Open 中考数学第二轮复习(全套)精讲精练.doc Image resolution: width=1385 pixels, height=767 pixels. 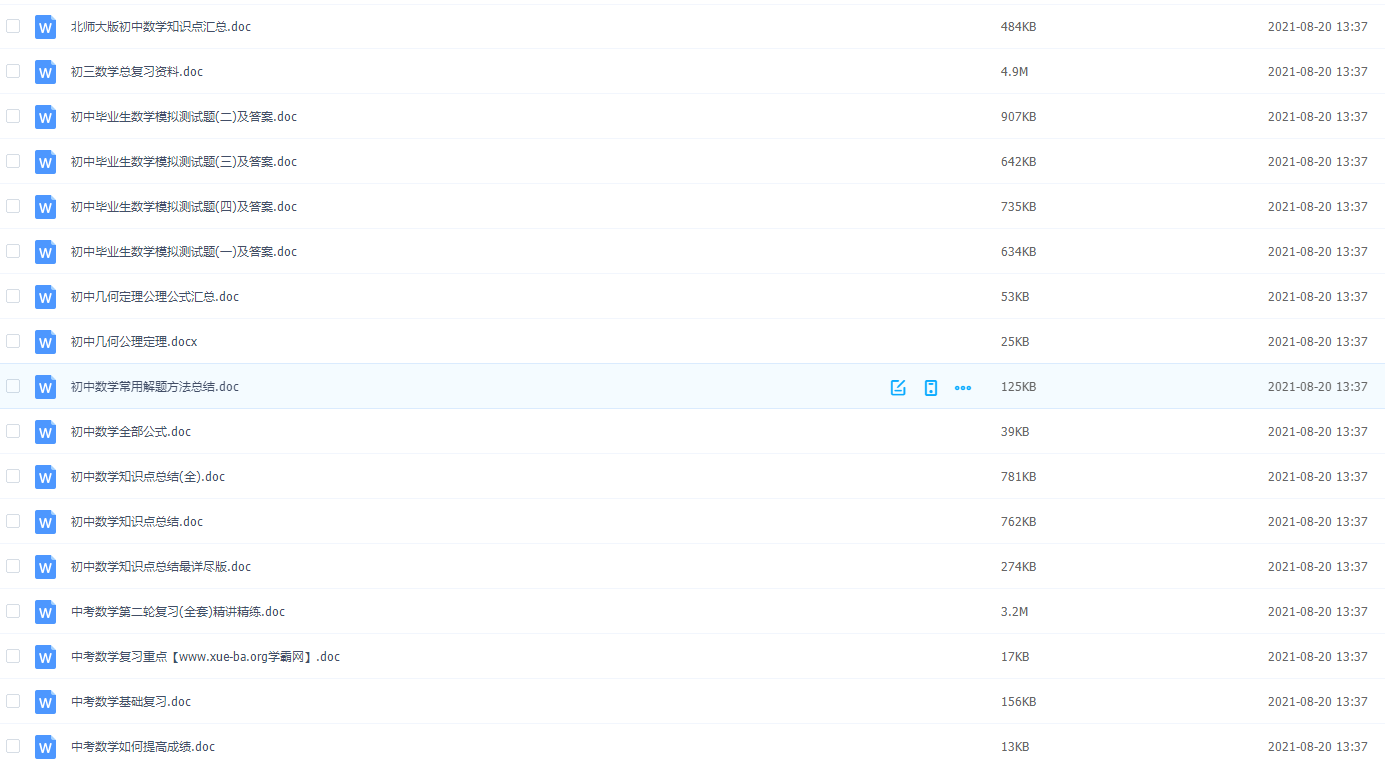click(177, 612)
